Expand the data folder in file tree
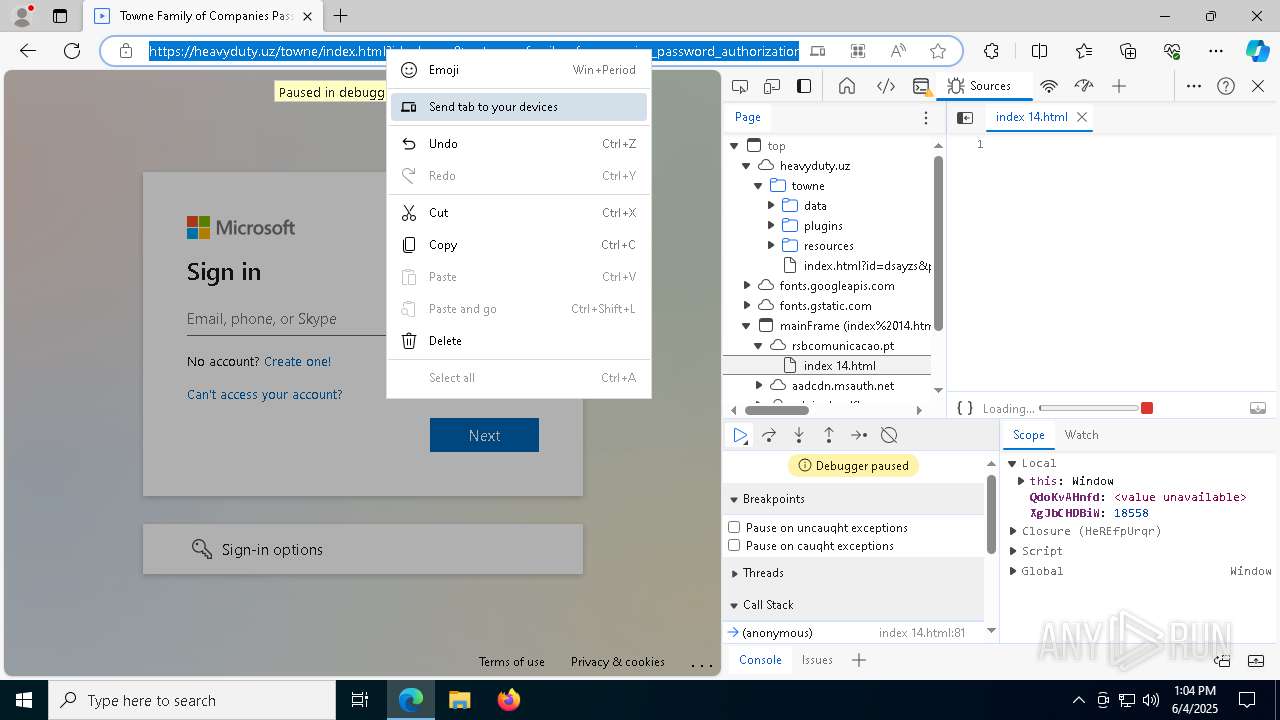Image resolution: width=1280 pixels, height=720 pixels. (771, 205)
